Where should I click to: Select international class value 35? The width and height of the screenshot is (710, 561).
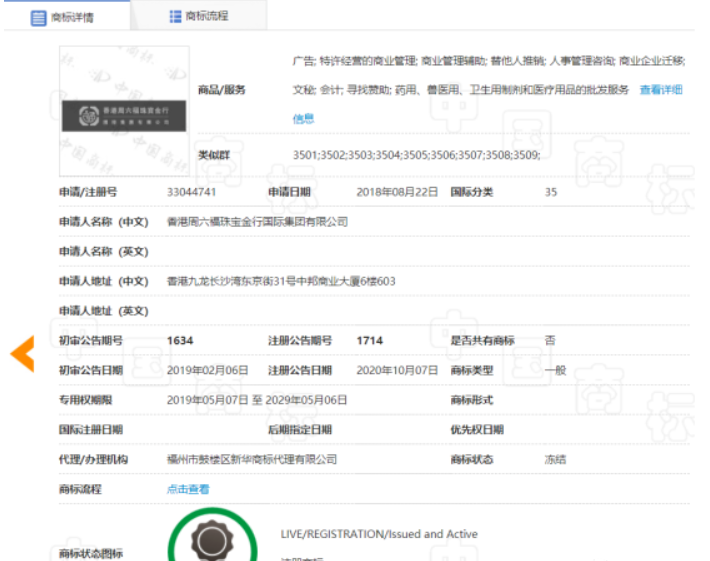point(551,192)
